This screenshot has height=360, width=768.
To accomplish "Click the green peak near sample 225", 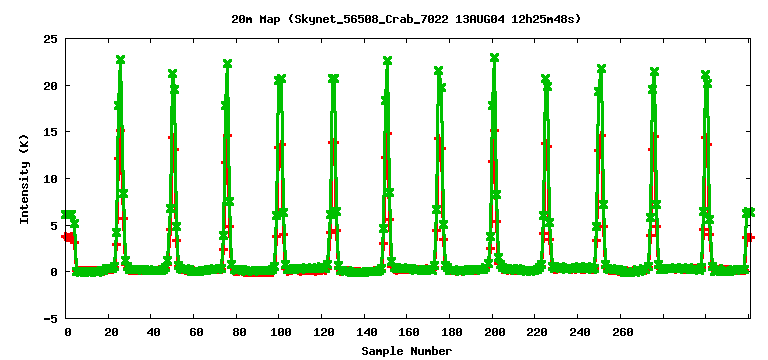I will tap(546, 79).
